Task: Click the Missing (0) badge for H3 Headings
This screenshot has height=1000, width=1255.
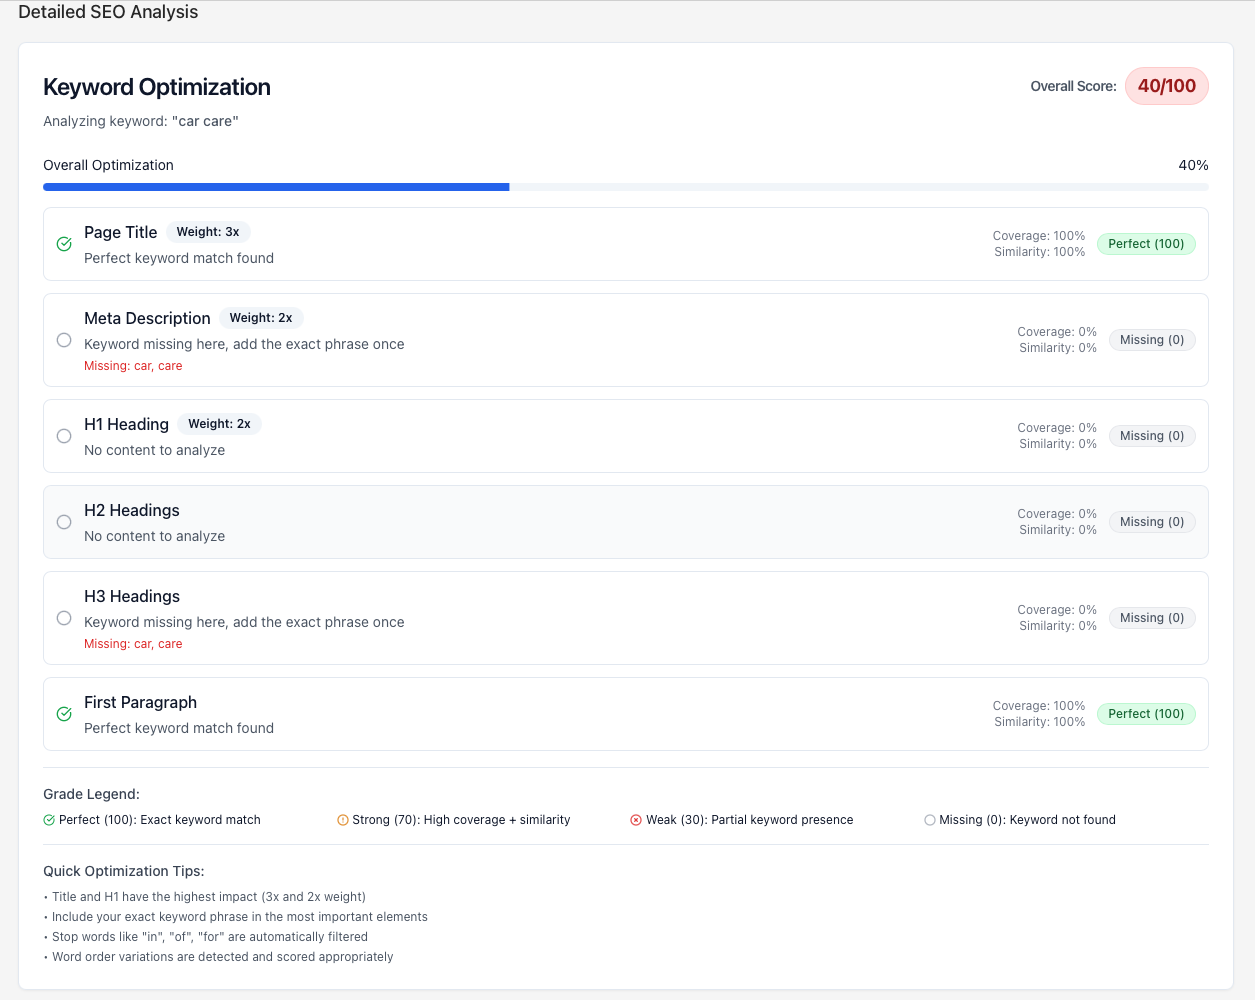Action: pyautogui.click(x=1152, y=618)
